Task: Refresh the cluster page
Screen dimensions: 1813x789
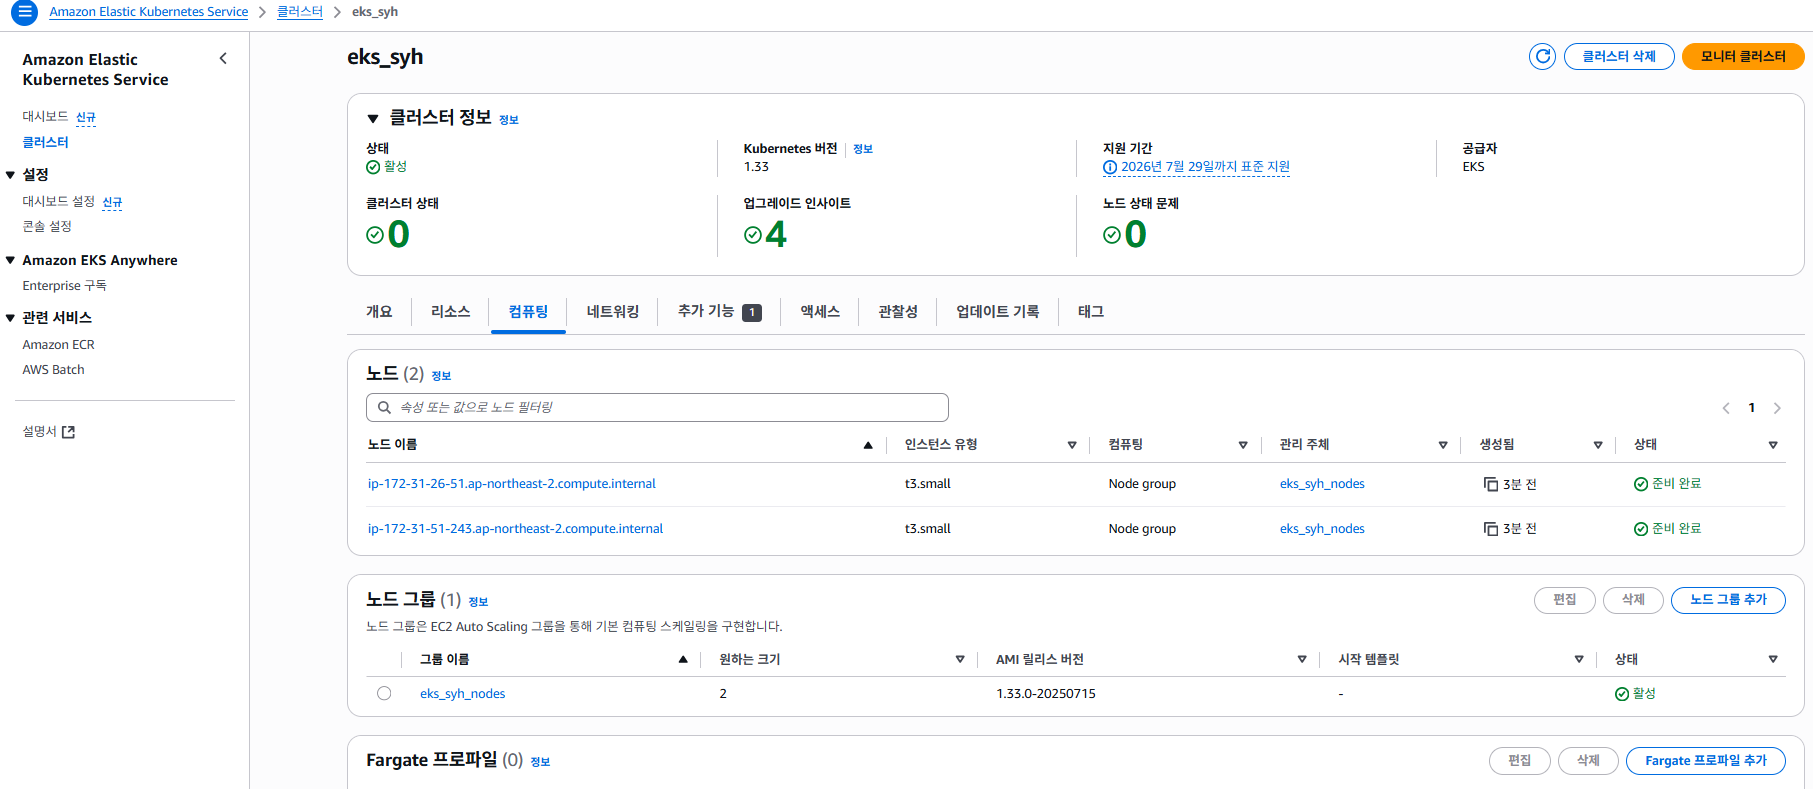Action: coord(1542,56)
